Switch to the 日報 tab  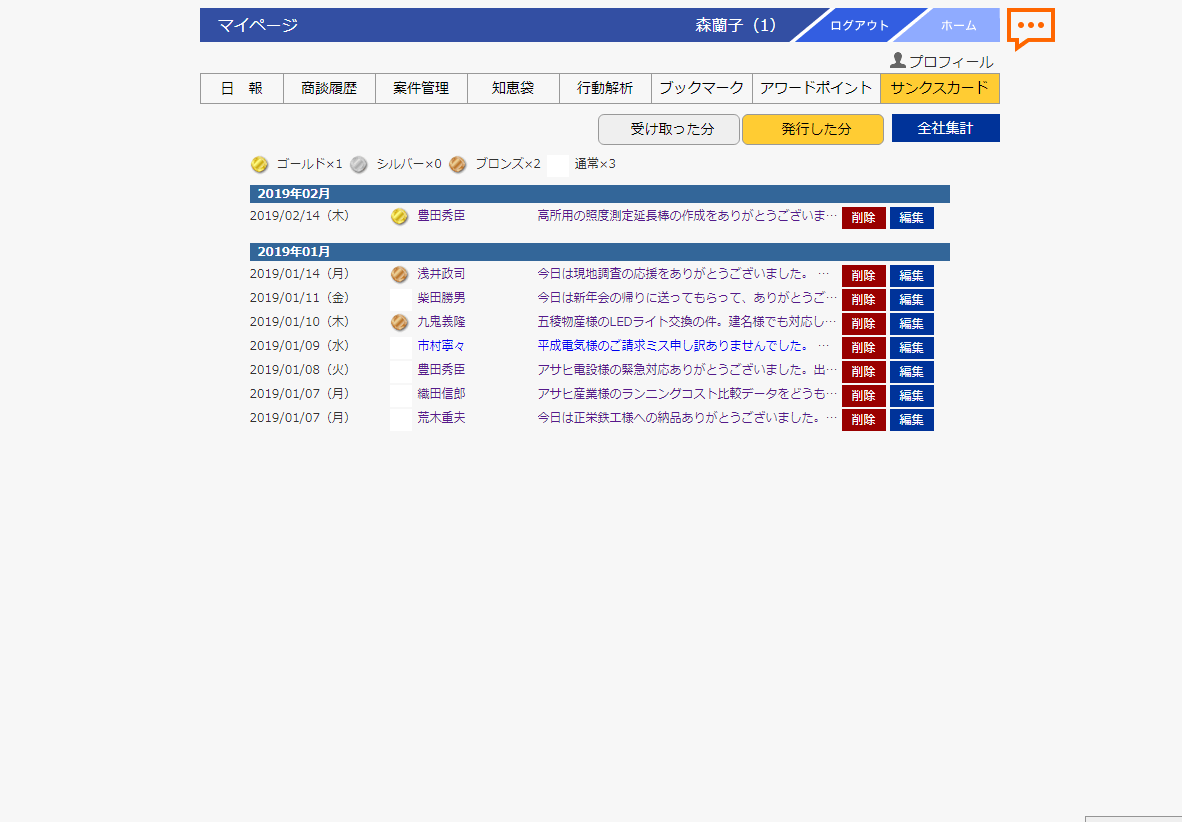click(242, 88)
